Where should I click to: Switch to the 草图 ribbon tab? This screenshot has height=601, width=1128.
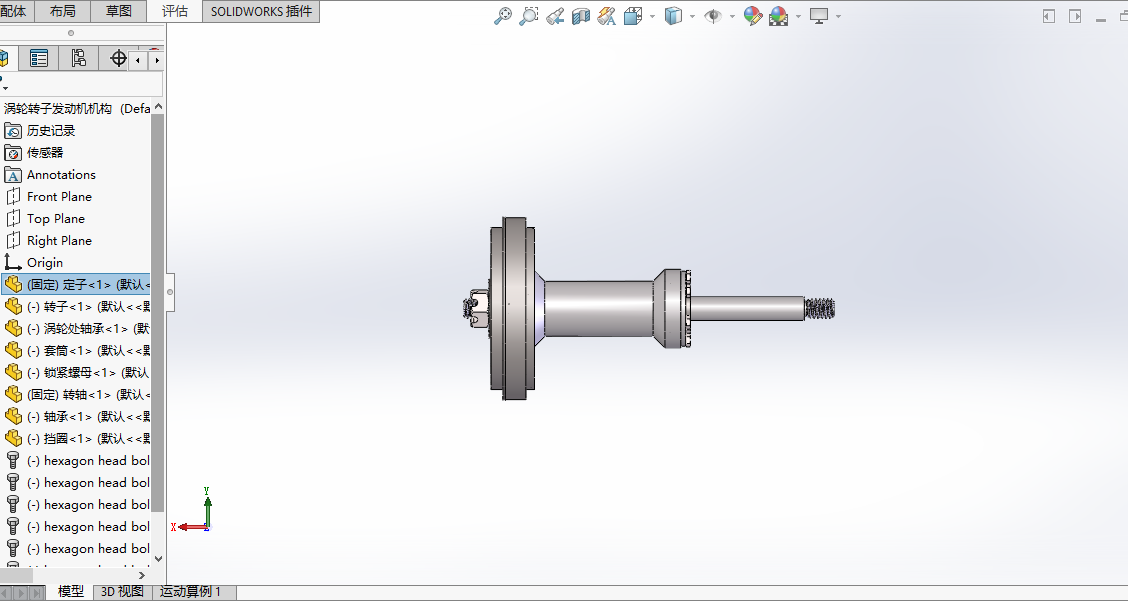pyautogui.click(x=119, y=11)
